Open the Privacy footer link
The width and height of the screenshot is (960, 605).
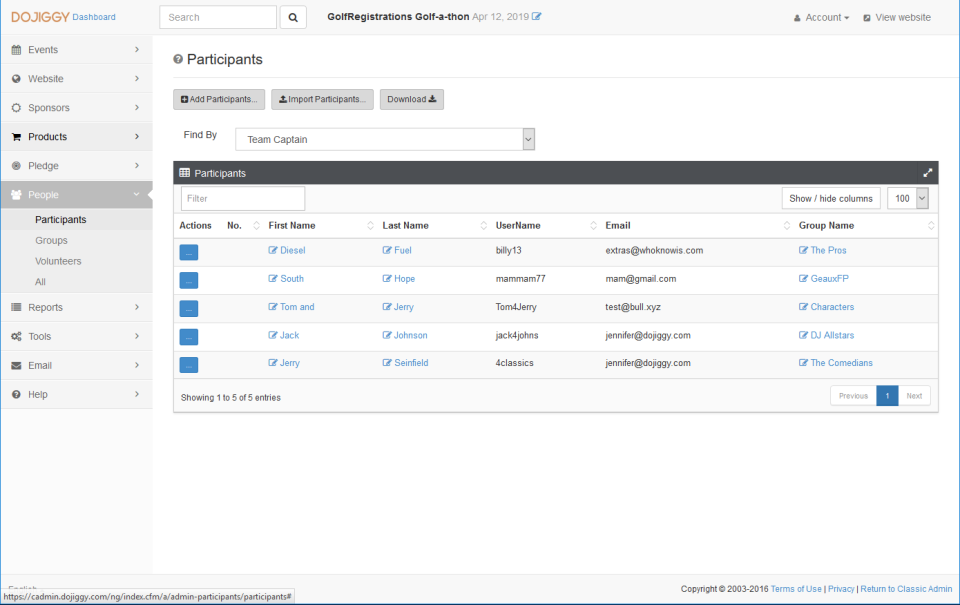(841, 588)
